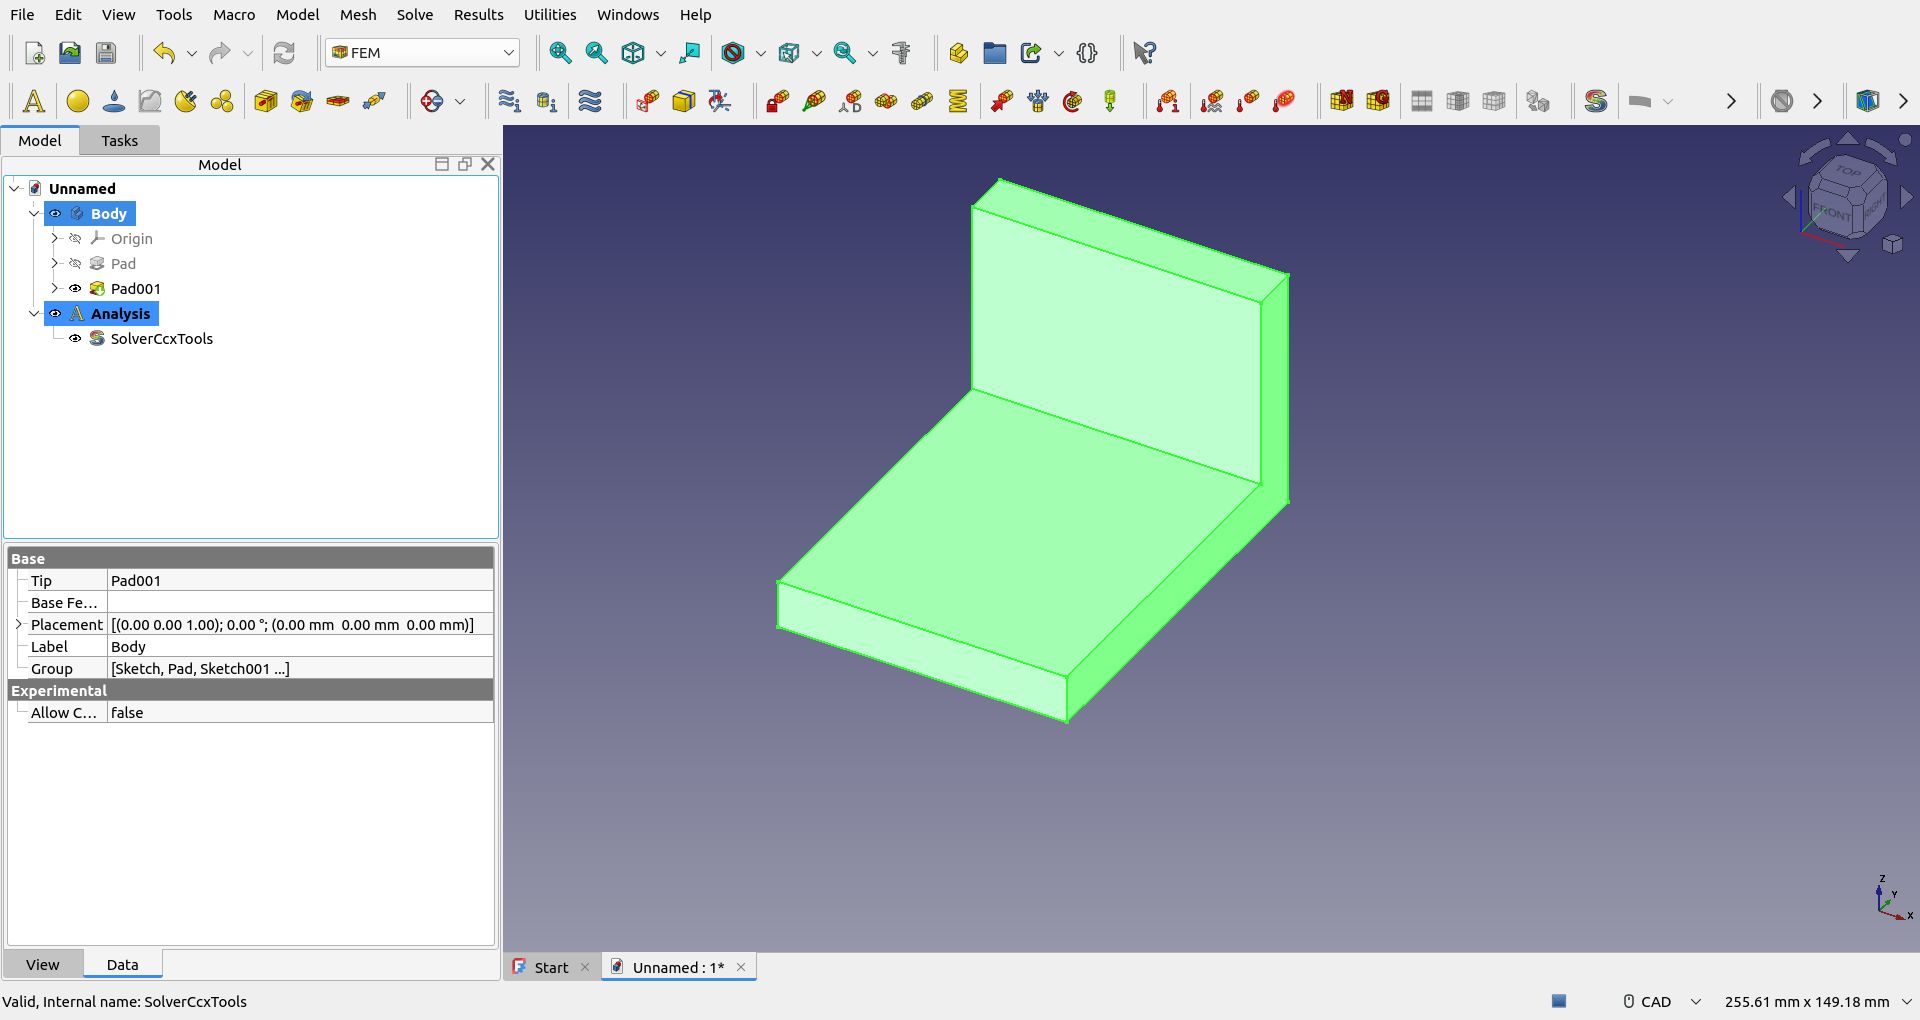Click the Fit All zoom icon
The height and width of the screenshot is (1020, 1920).
coord(560,53)
